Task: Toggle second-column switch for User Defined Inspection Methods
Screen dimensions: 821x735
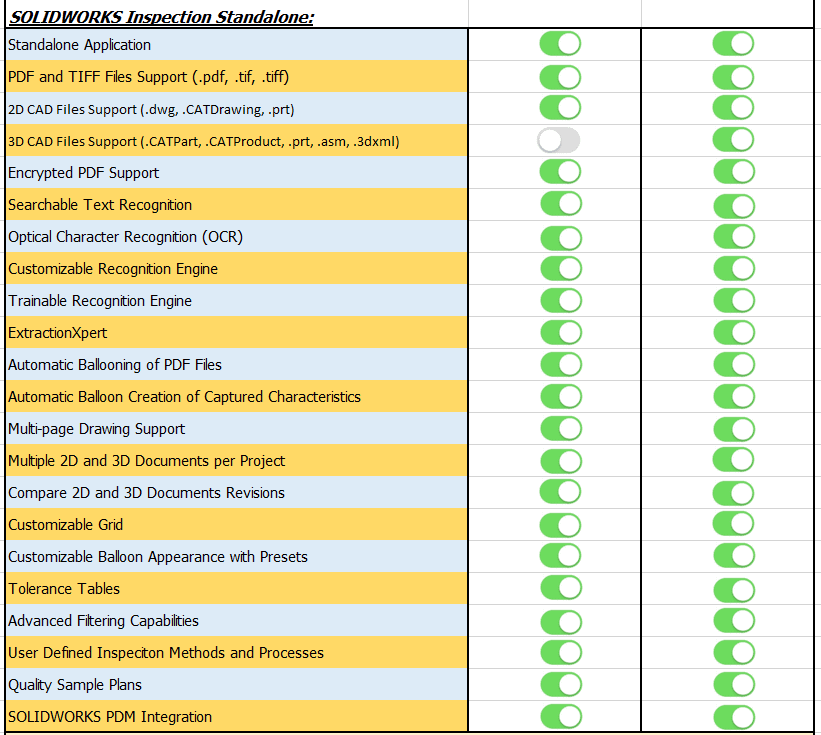Action: (734, 652)
